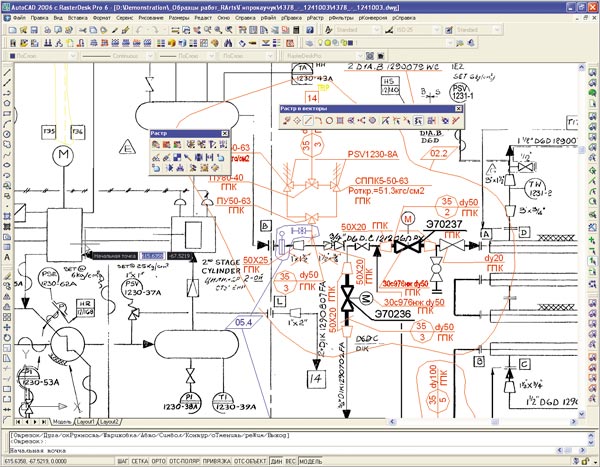Click the first icon in the Растр в векторы toolbar
Screen dimensions: 600x467
click(x=287, y=121)
